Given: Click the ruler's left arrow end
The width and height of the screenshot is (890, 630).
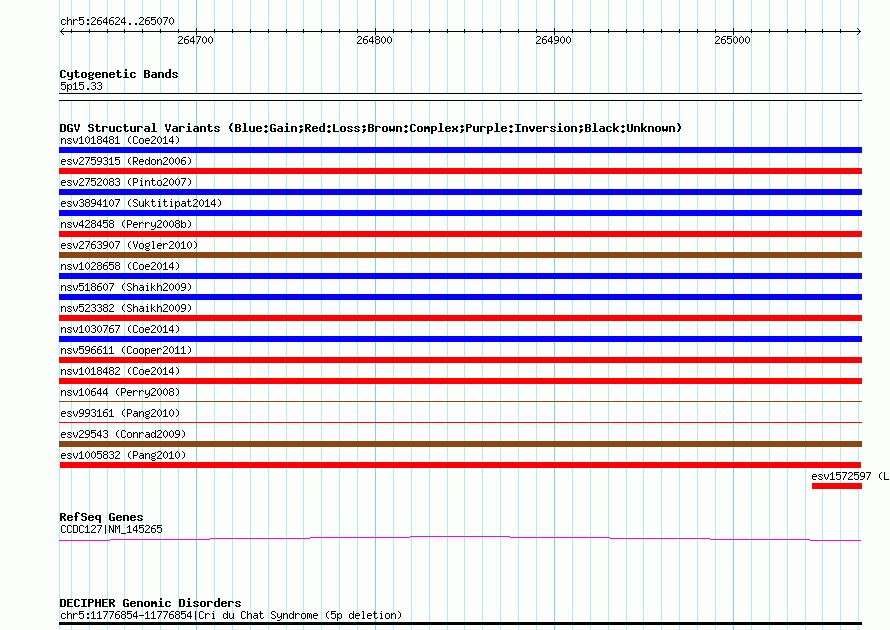Looking at the screenshot, I should coord(62,32).
